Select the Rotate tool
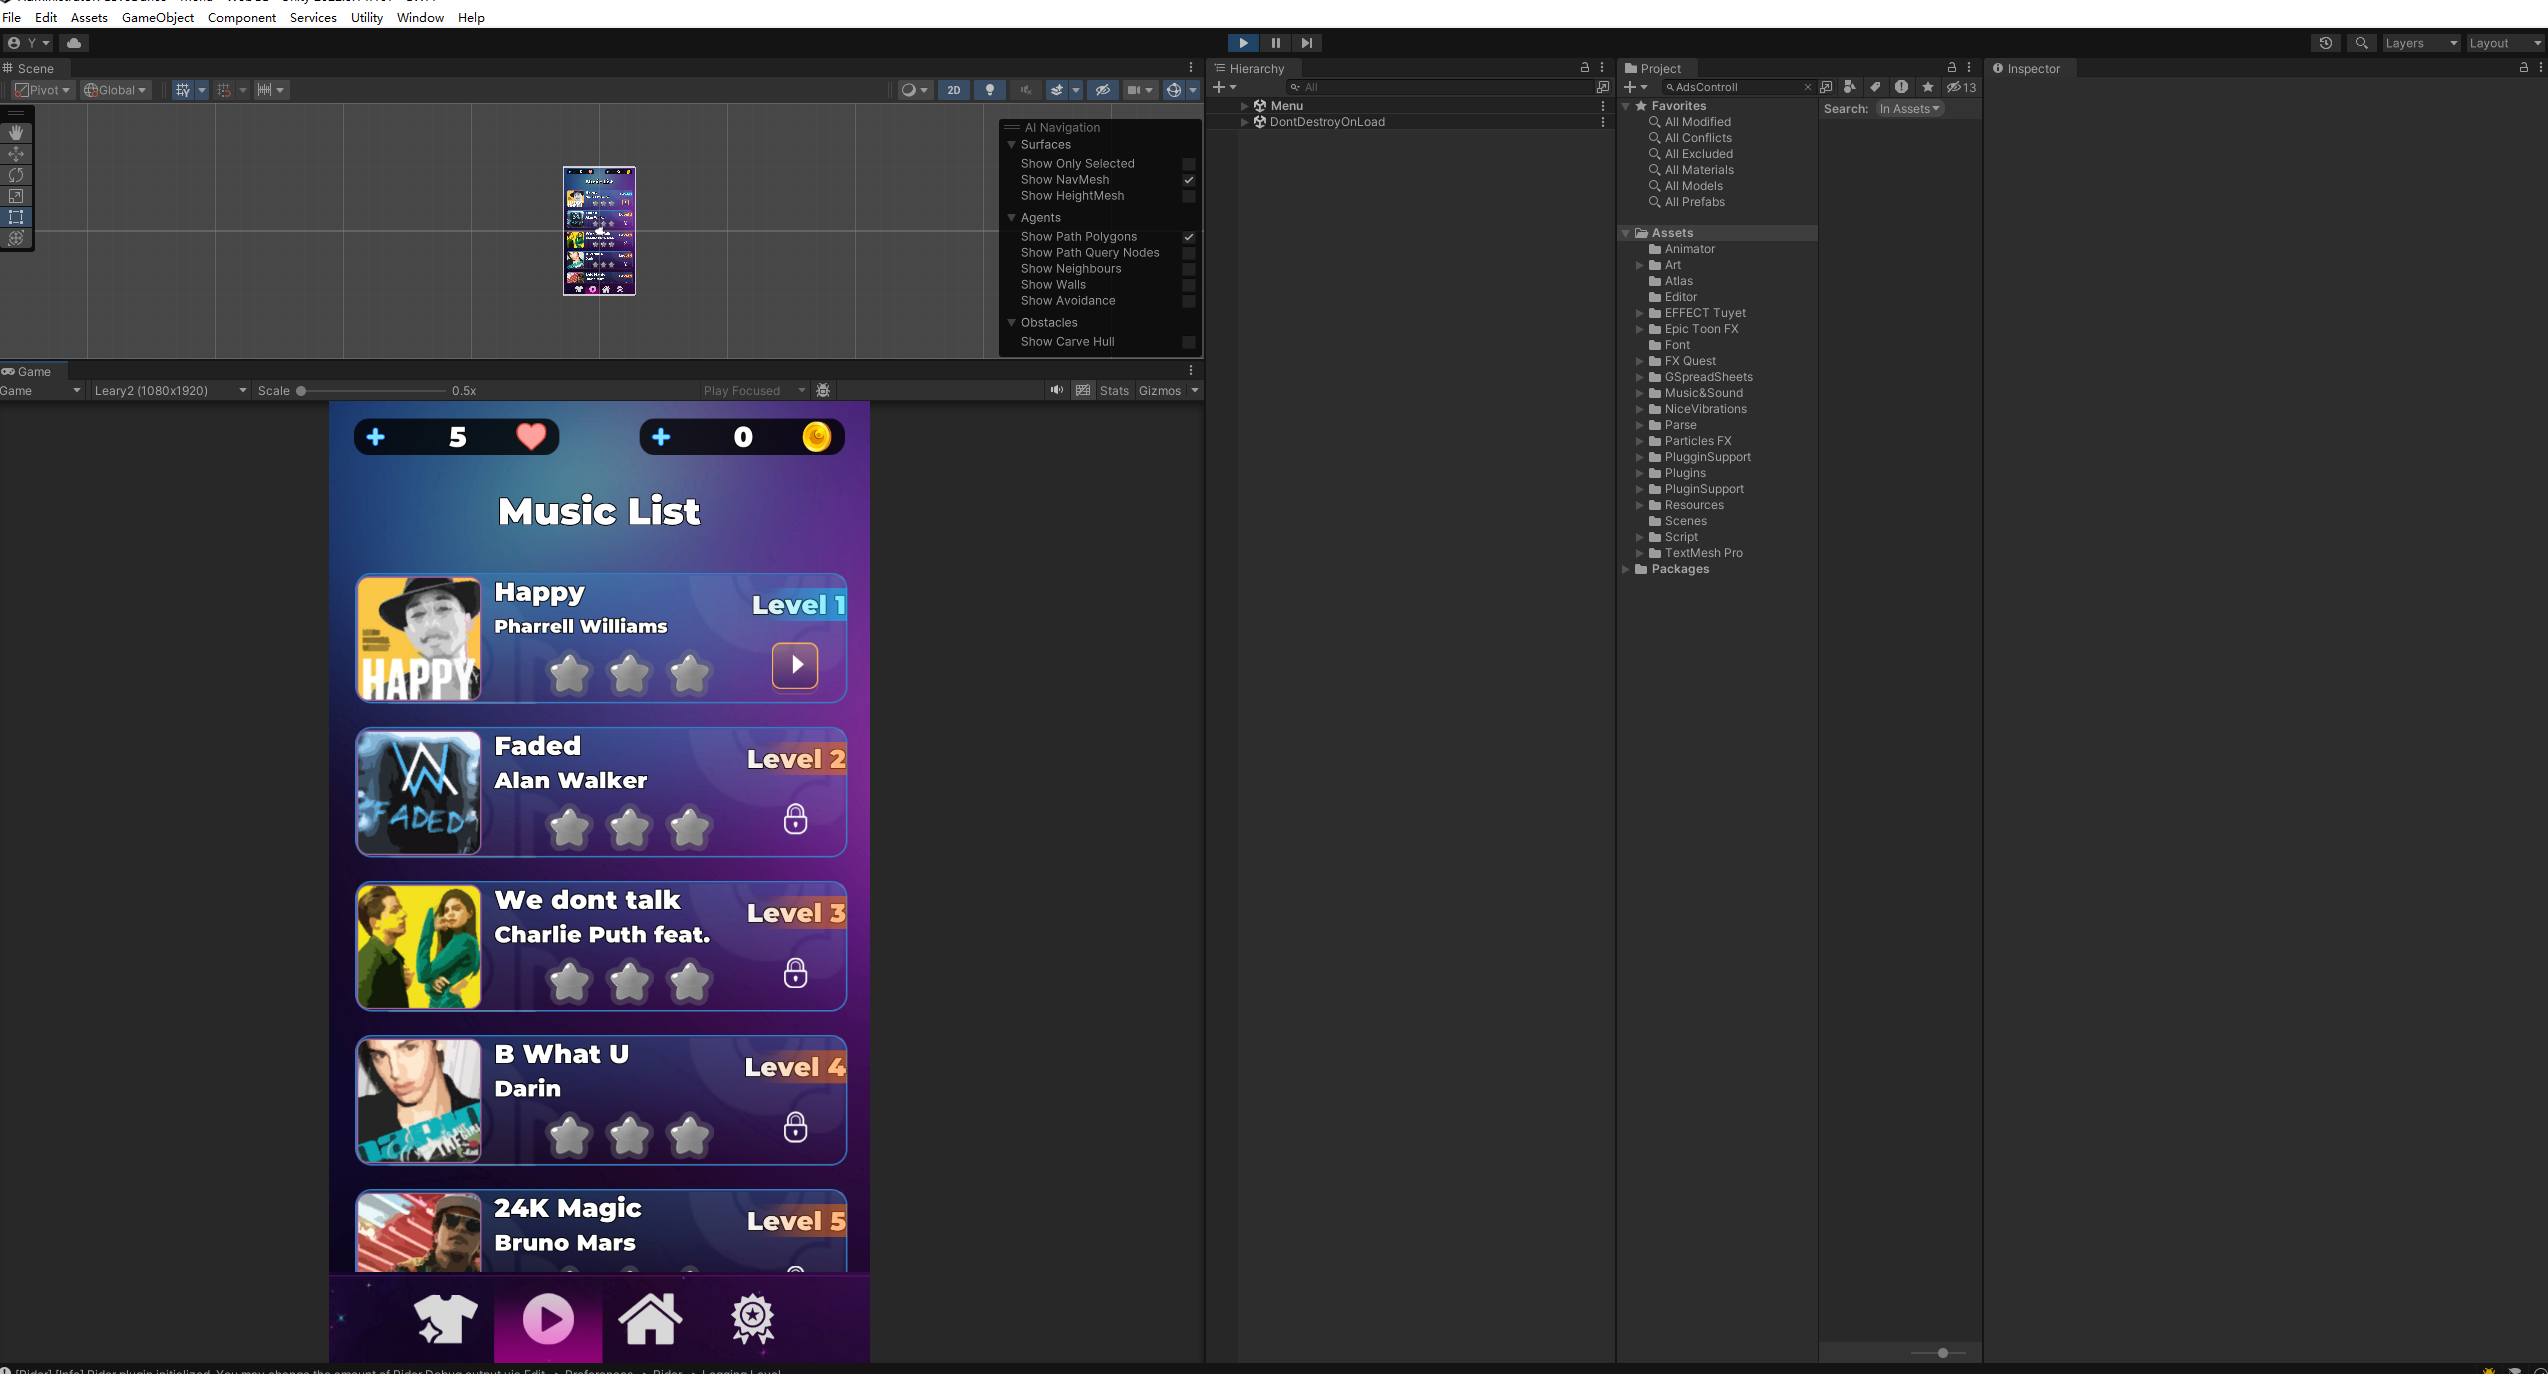The width and height of the screenshot is (2548, 1374). [x=16, y=175]
